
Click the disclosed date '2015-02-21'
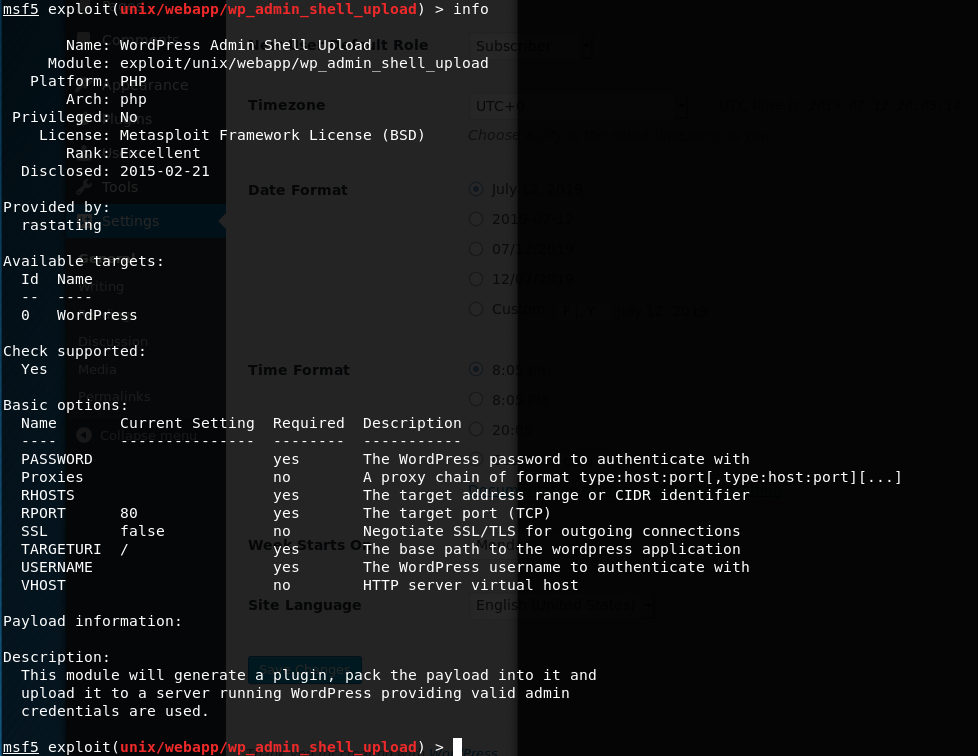pyautogui.click(x=165, y=172)
